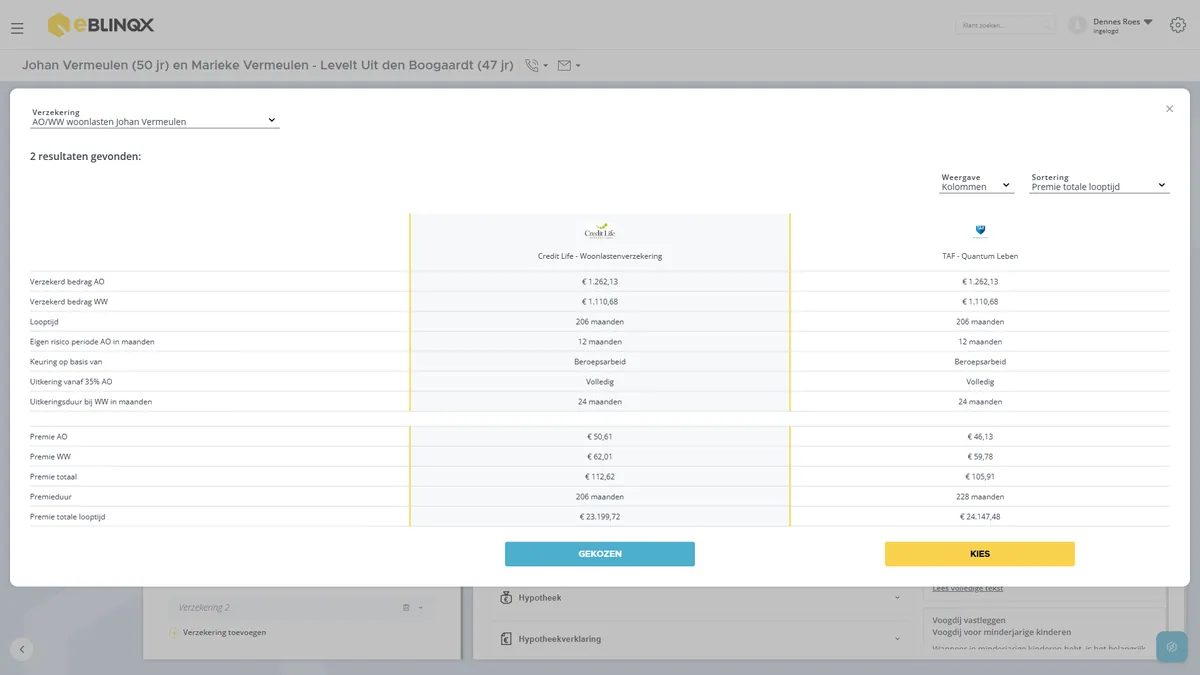Open the phone contact options
Viewport: 1200px width, 675px height.
tap(537, 66)
